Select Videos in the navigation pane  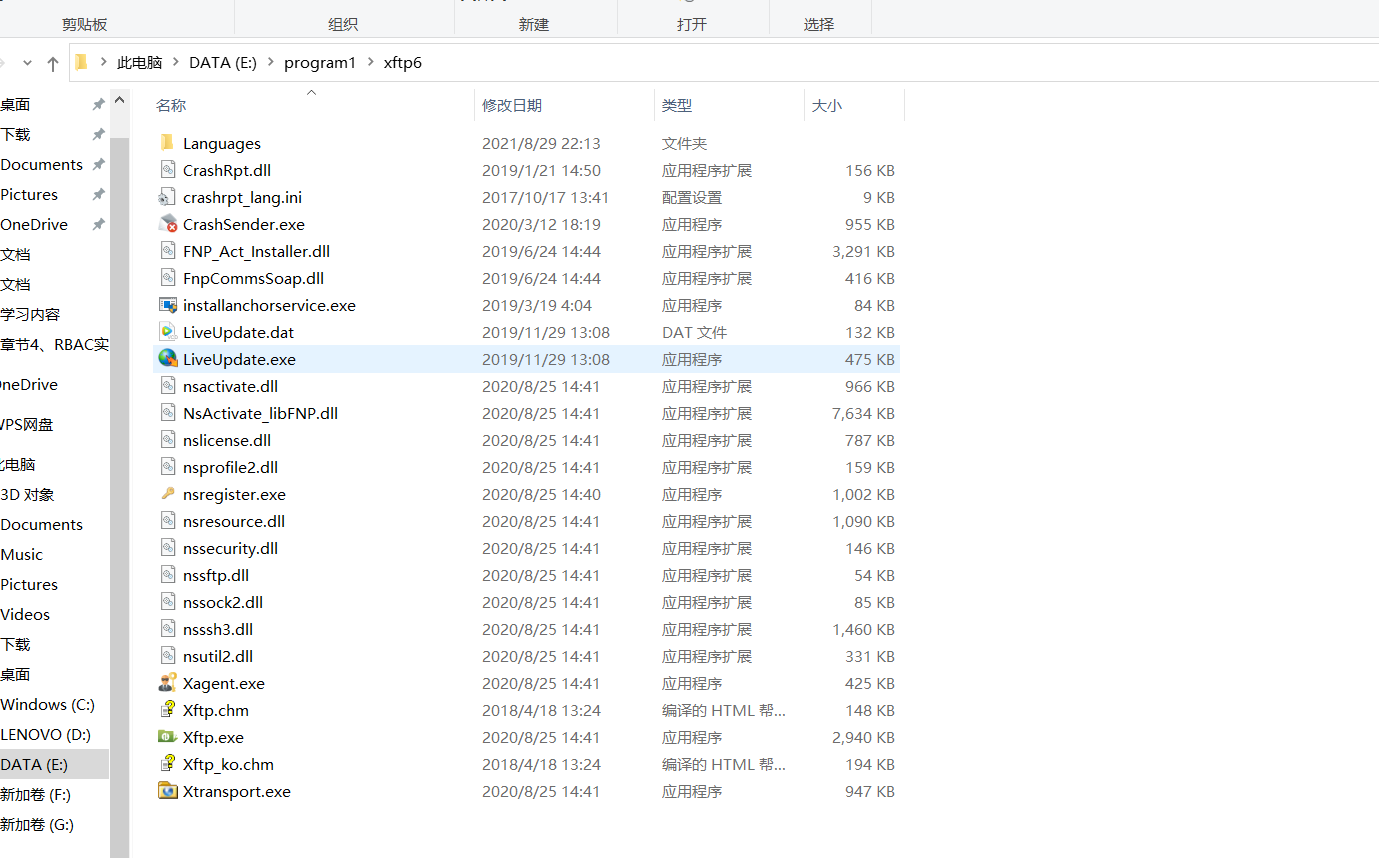pos(25,614)
